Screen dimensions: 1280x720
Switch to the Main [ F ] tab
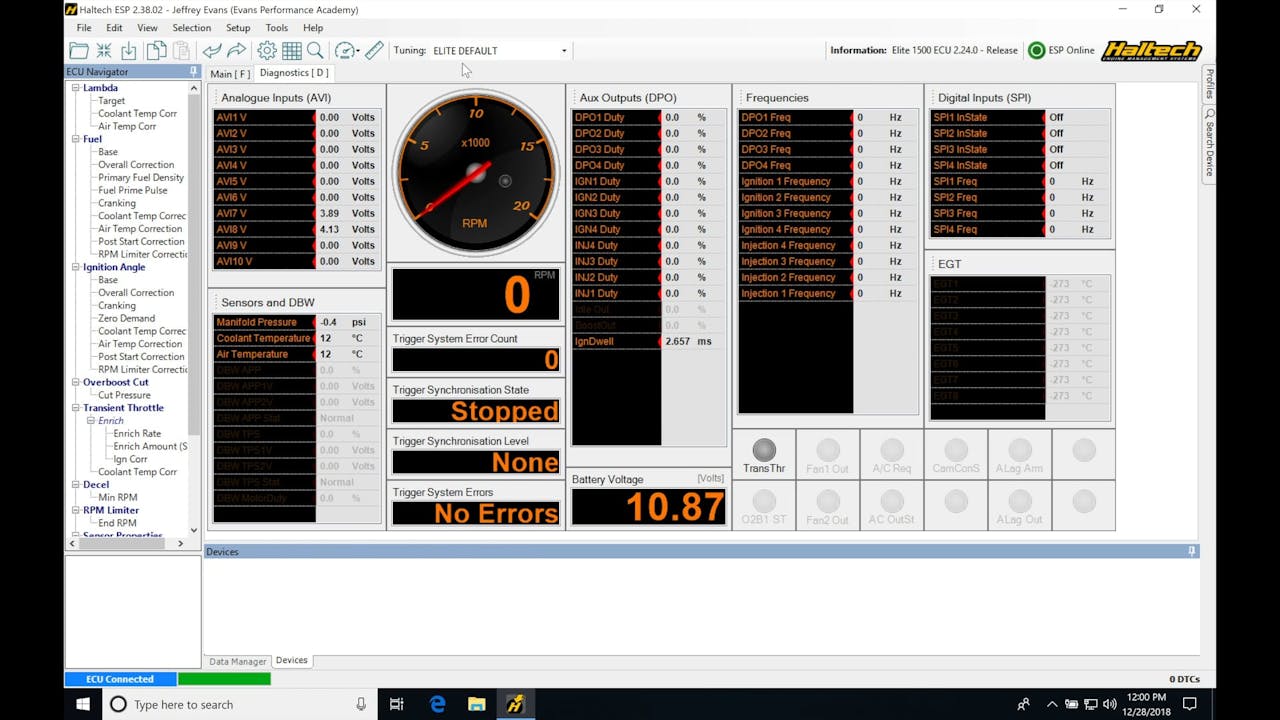(229, 73)
